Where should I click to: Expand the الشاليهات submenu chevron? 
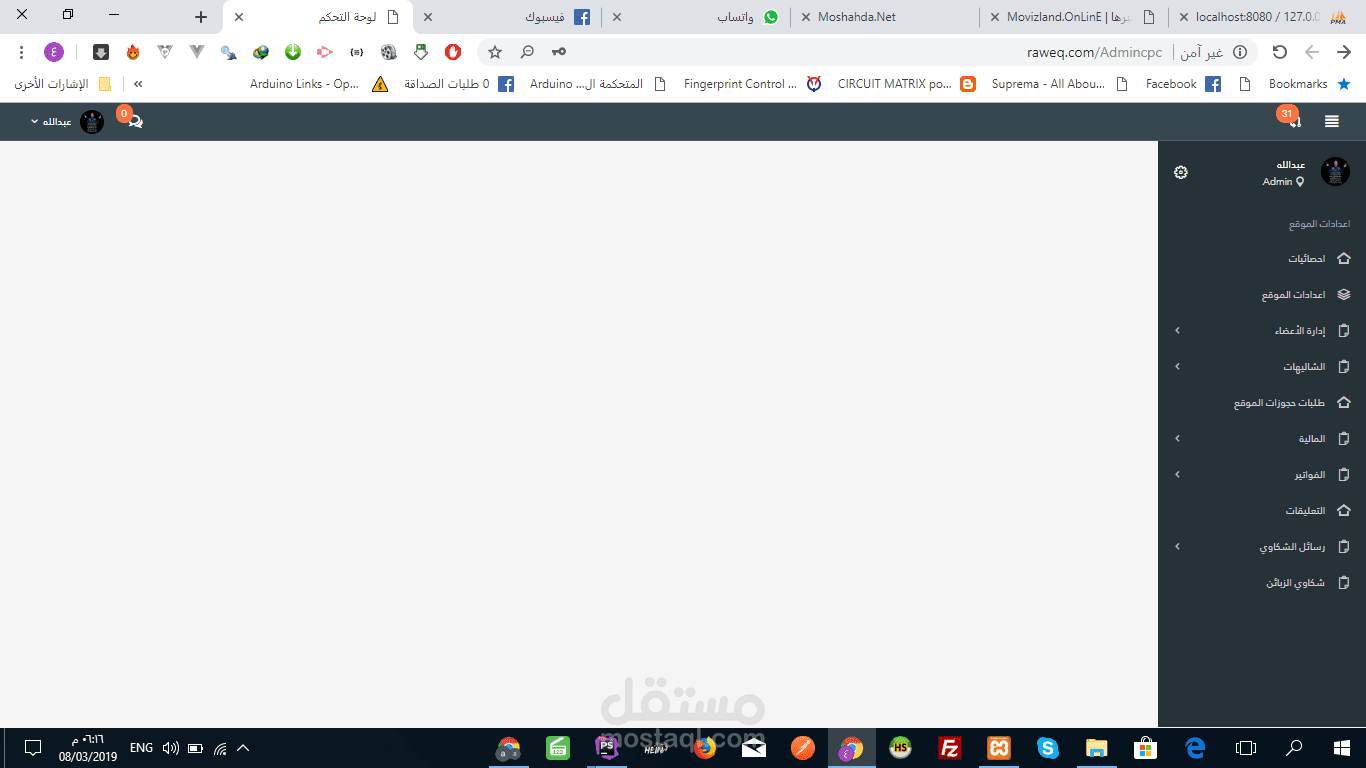pos(1177,367)
